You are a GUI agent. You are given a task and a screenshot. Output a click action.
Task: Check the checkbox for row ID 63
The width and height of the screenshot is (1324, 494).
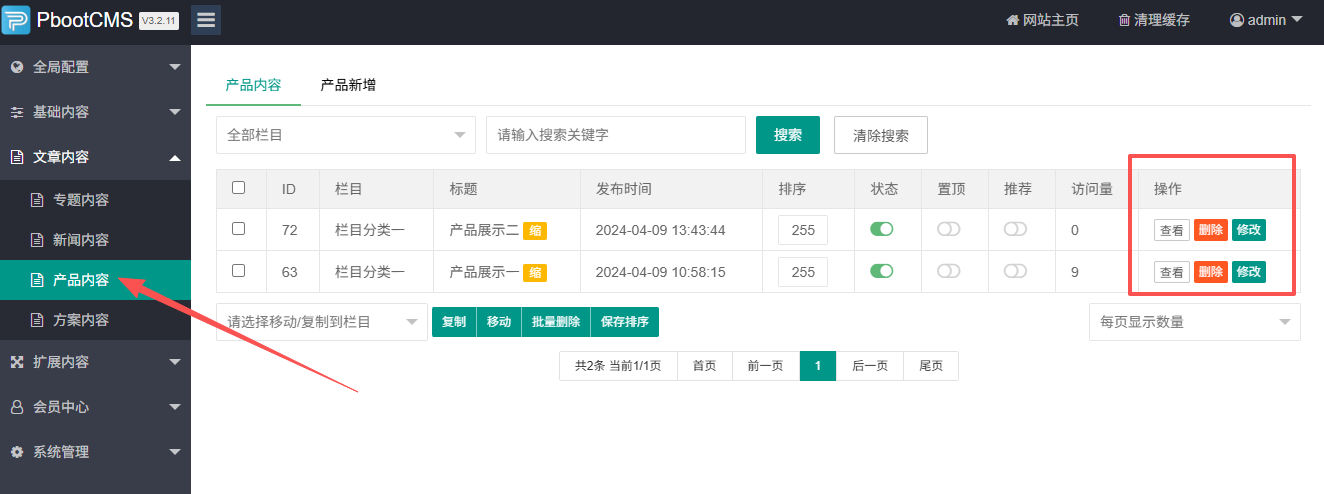pyautogui.click(x=238, y=270)
